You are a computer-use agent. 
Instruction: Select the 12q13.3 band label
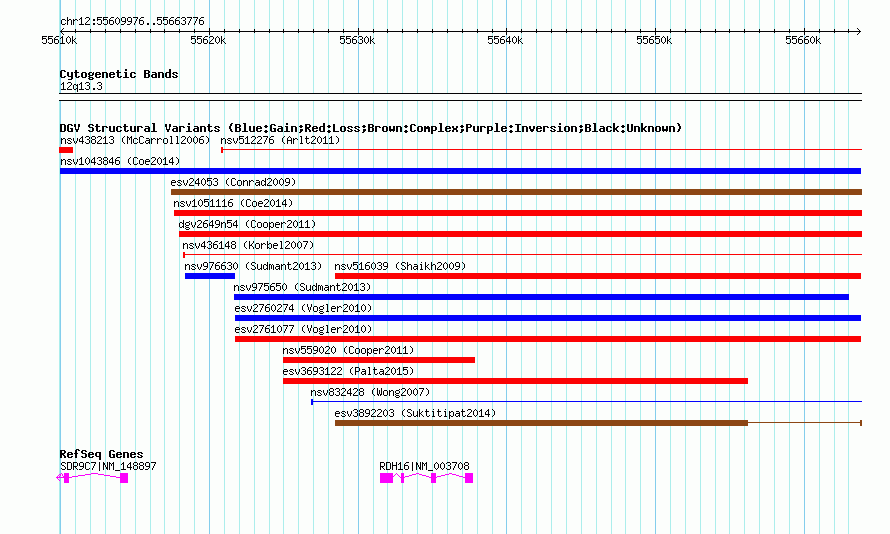(81, 86)
